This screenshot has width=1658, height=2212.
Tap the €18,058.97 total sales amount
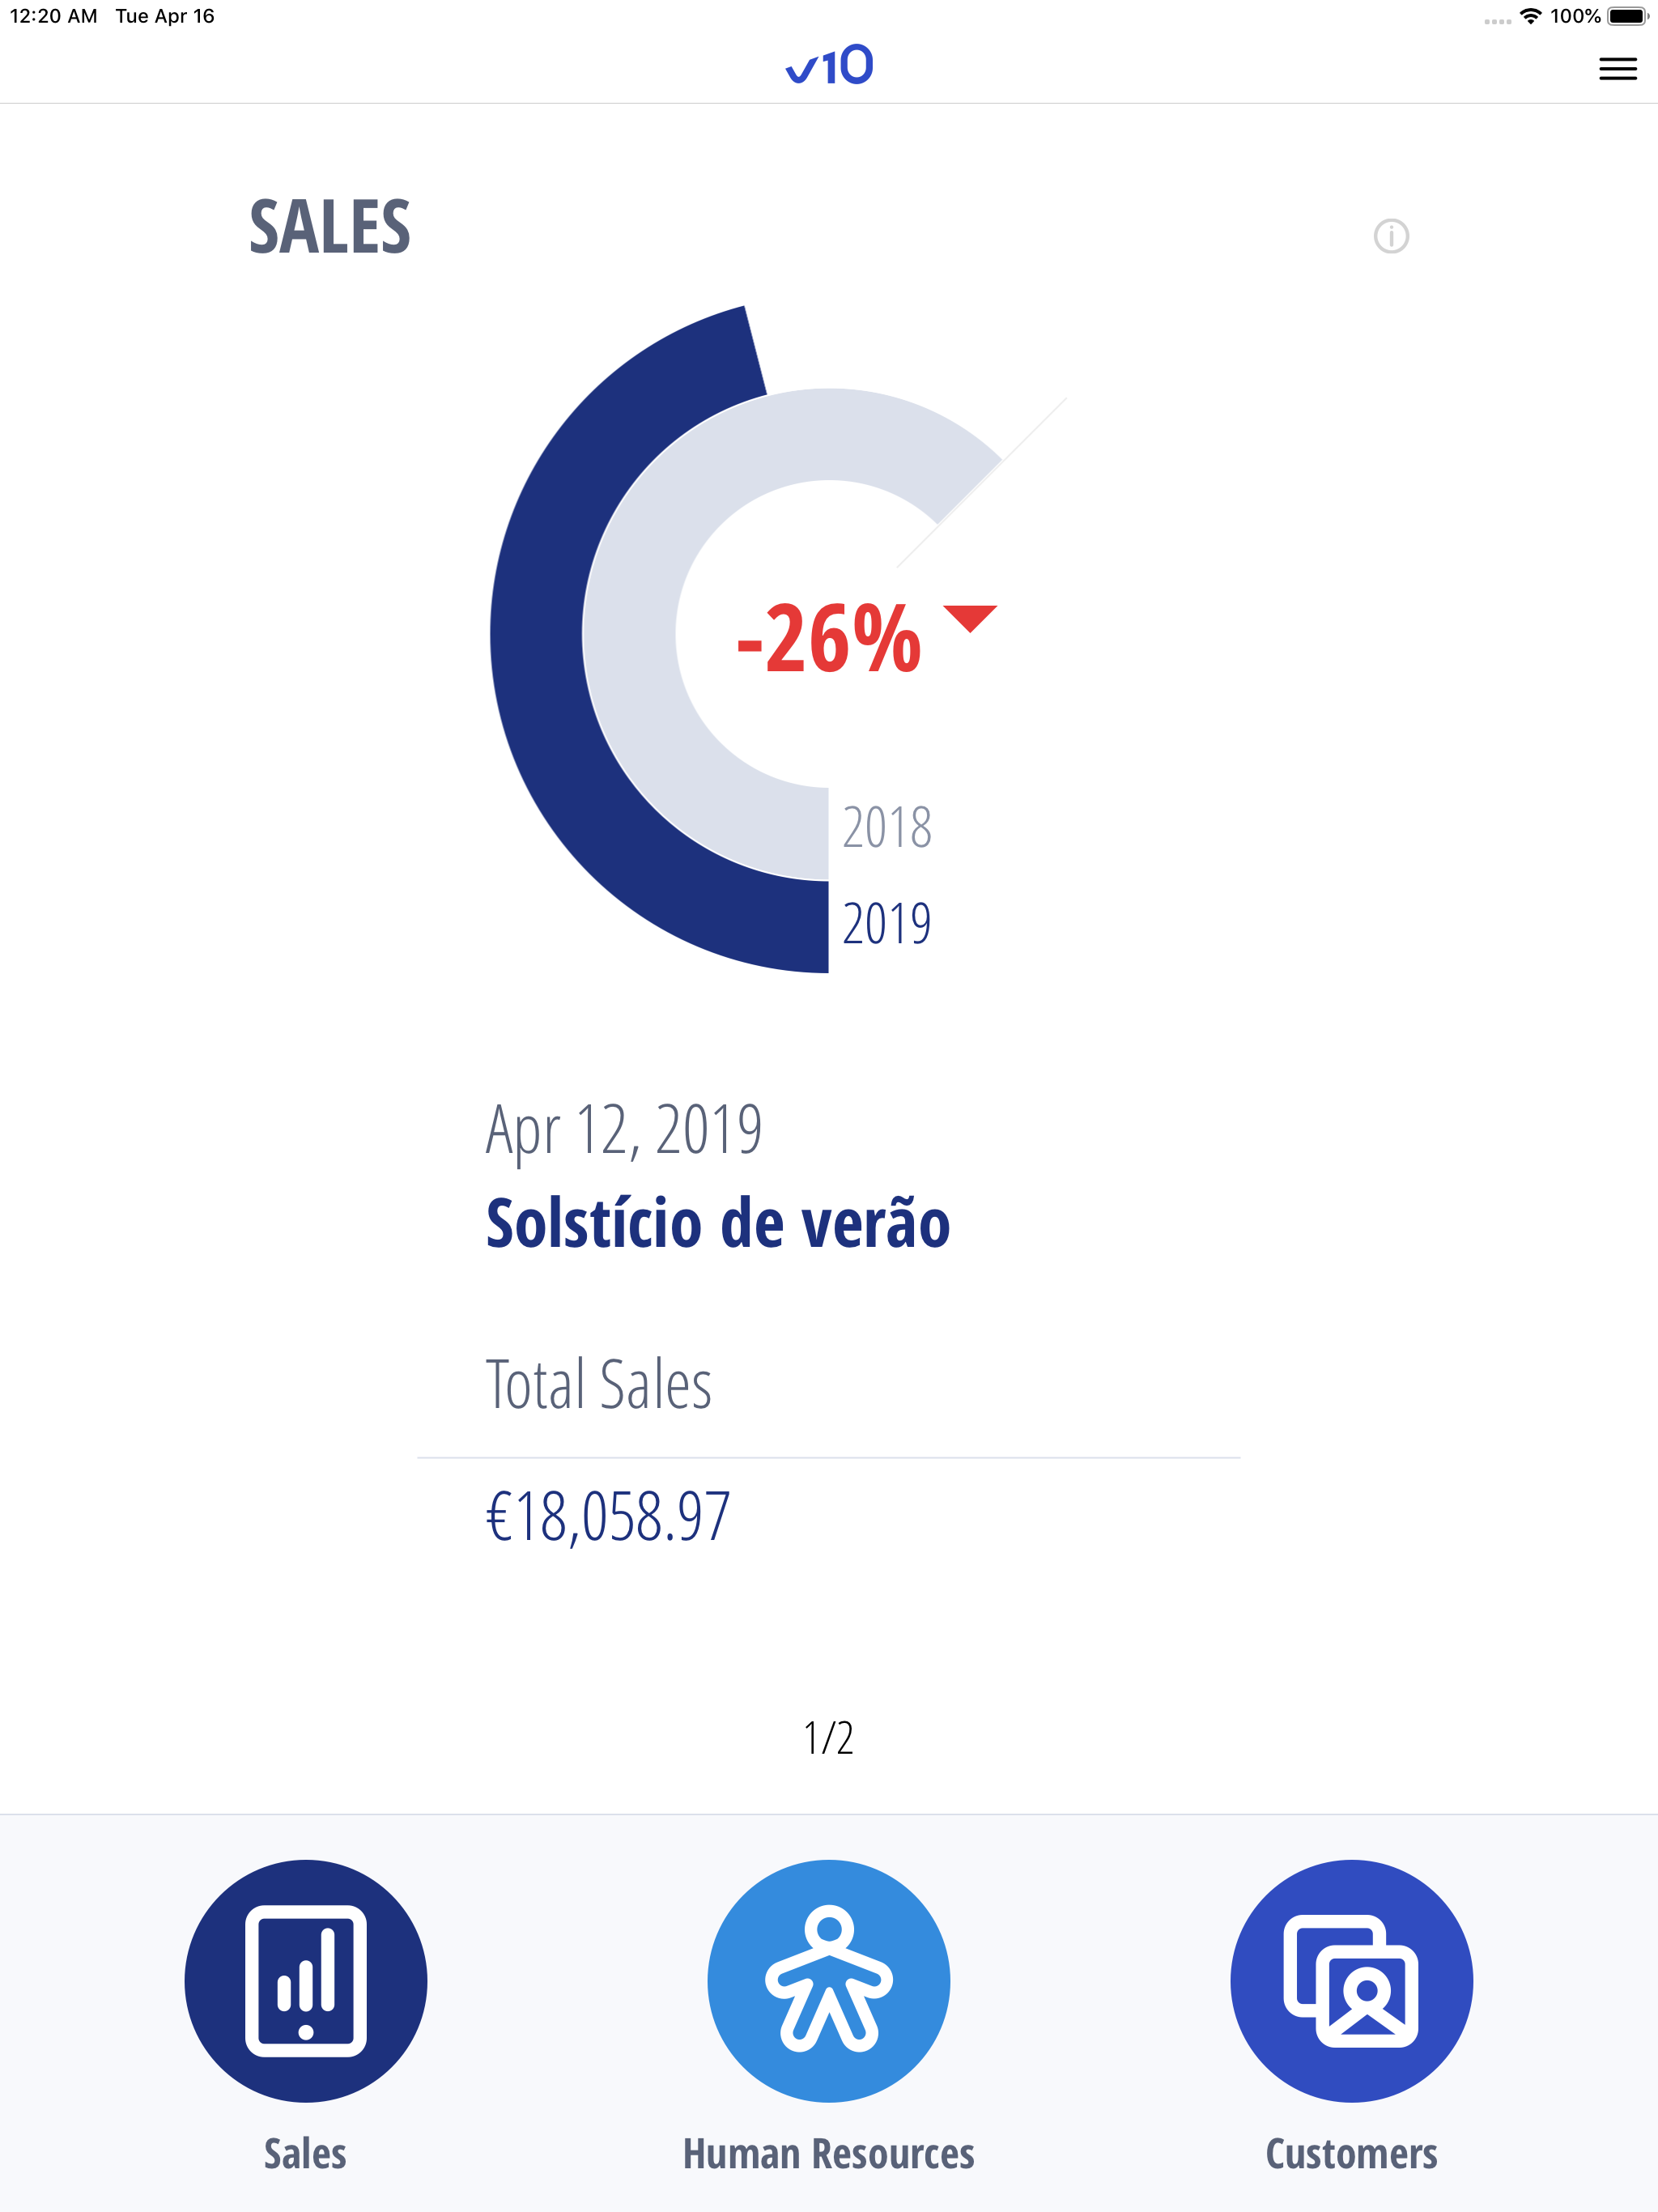[608, 1517]
